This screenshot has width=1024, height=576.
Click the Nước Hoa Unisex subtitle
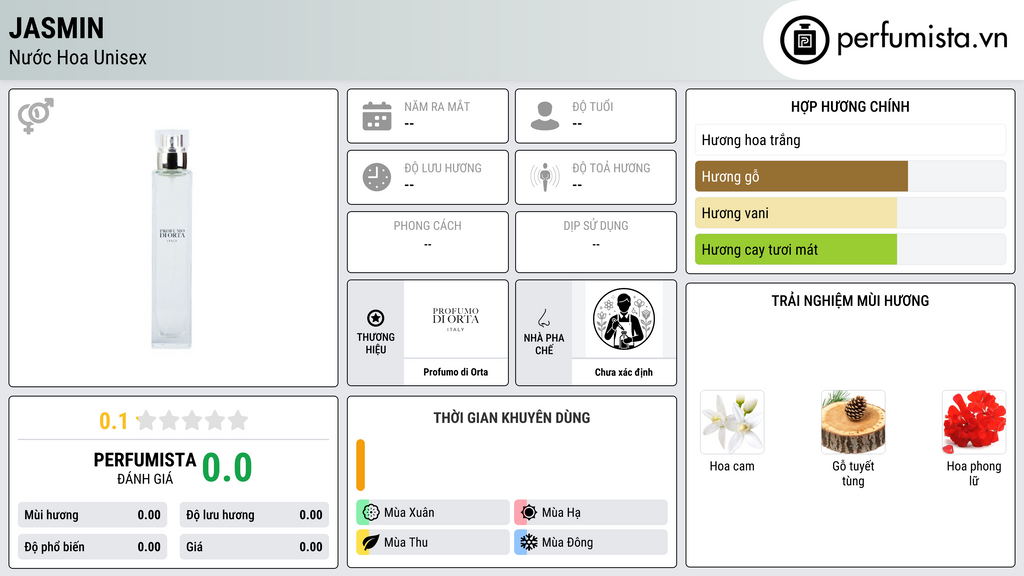[x=78, y=57]
